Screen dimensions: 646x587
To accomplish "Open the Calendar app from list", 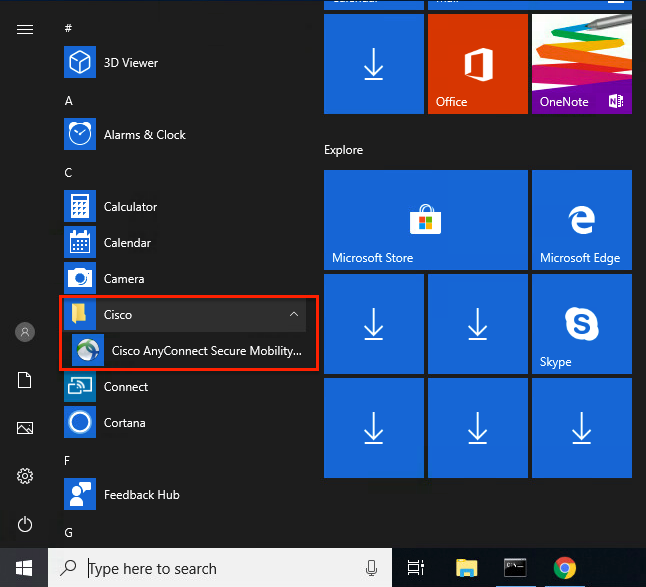I will [185, 242].
